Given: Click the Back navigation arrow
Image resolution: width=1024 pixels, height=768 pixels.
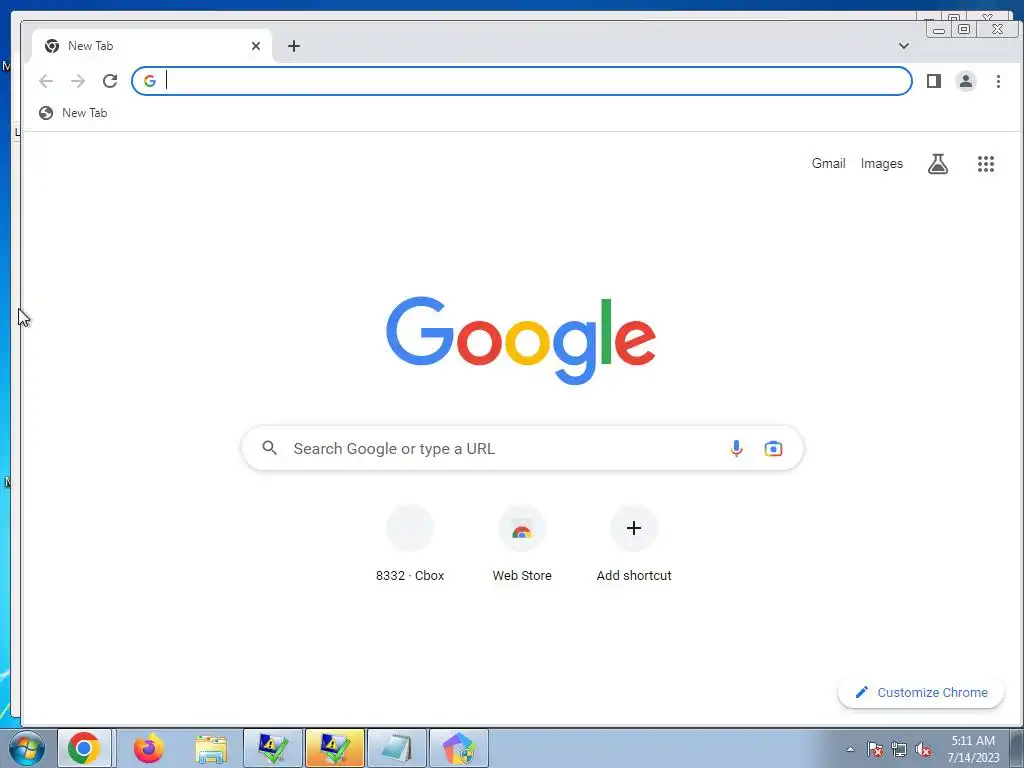Looking at the screenshot, I should [46, 81].
